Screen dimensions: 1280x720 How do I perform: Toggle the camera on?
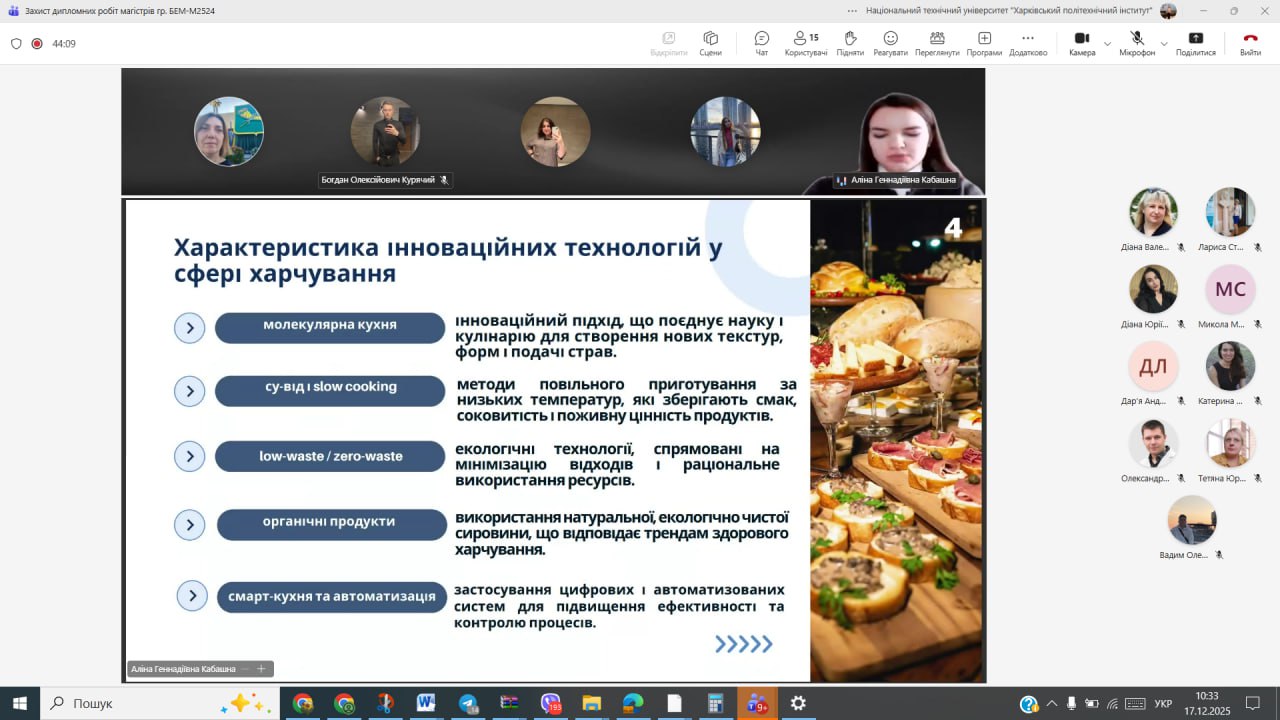[x=1081, y=43]
